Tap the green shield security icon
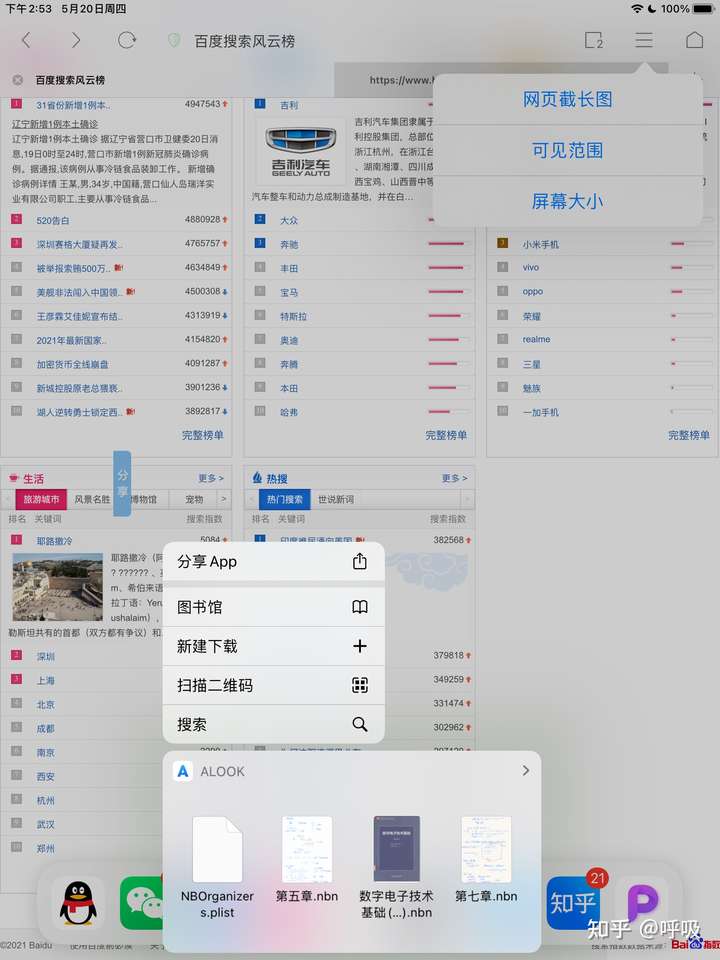 click(x=174, y=41)
